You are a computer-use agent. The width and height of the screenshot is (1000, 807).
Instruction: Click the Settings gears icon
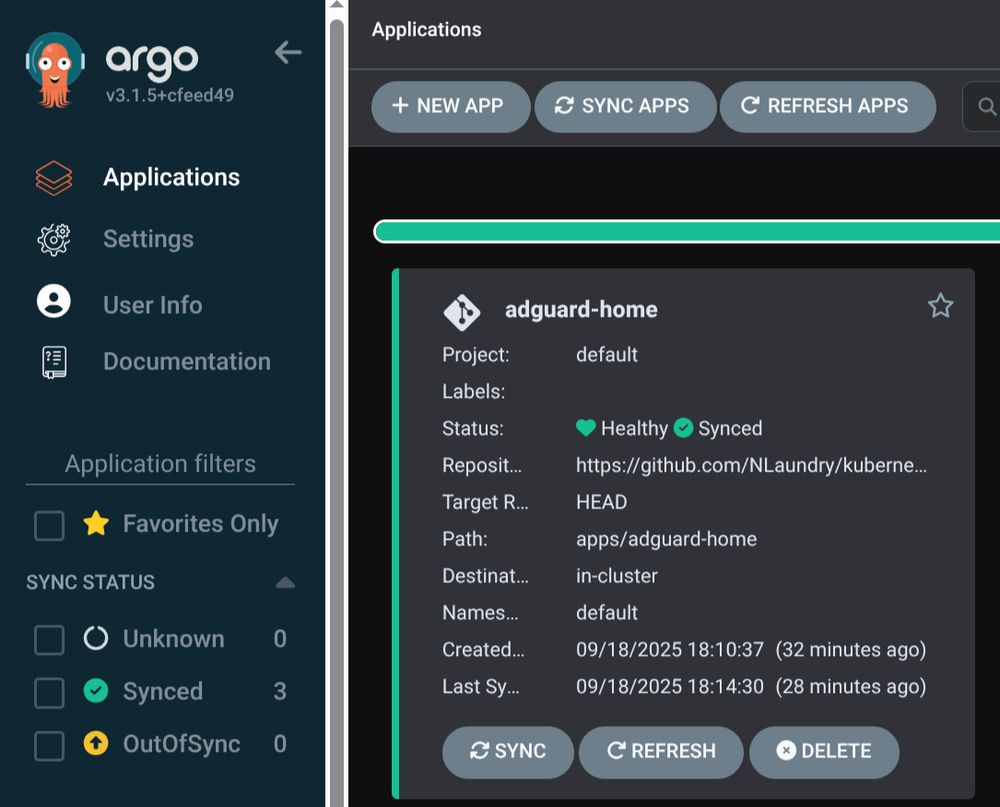pos(54,240)
